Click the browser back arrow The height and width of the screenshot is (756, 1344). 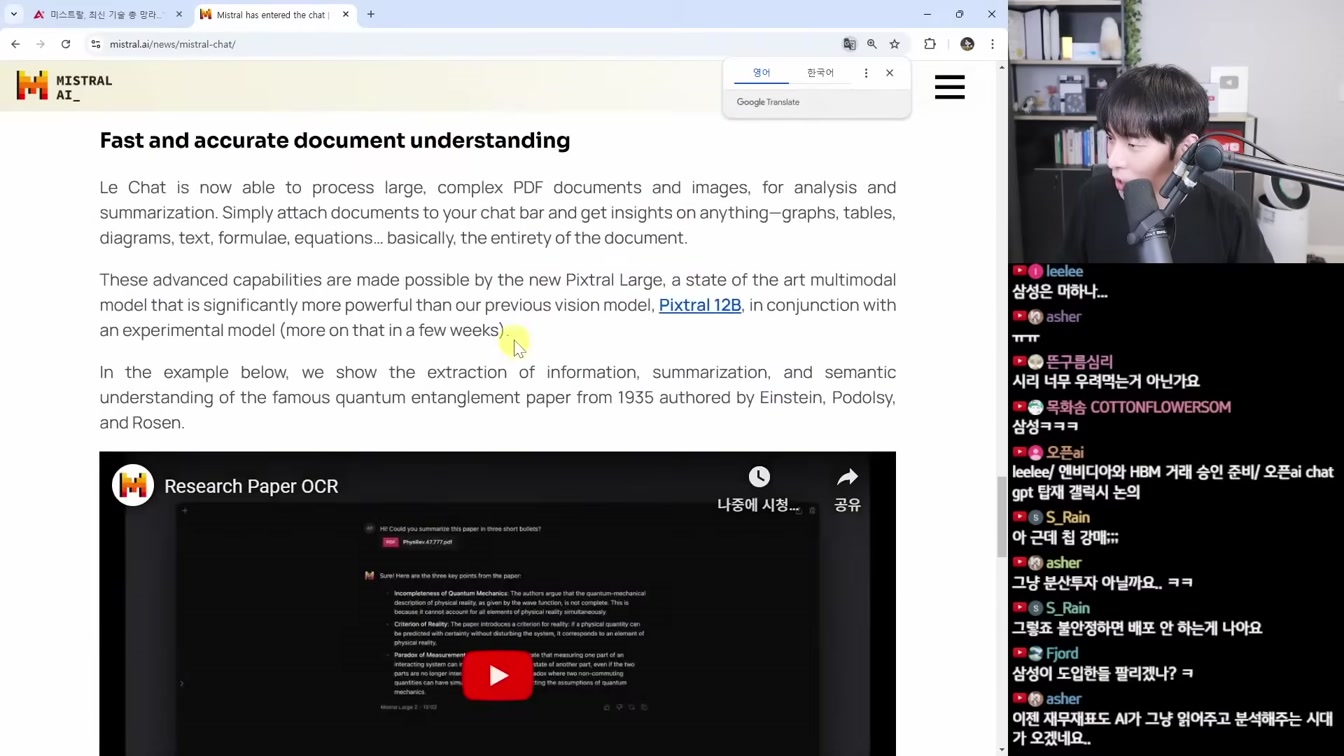tap(15, 44)
